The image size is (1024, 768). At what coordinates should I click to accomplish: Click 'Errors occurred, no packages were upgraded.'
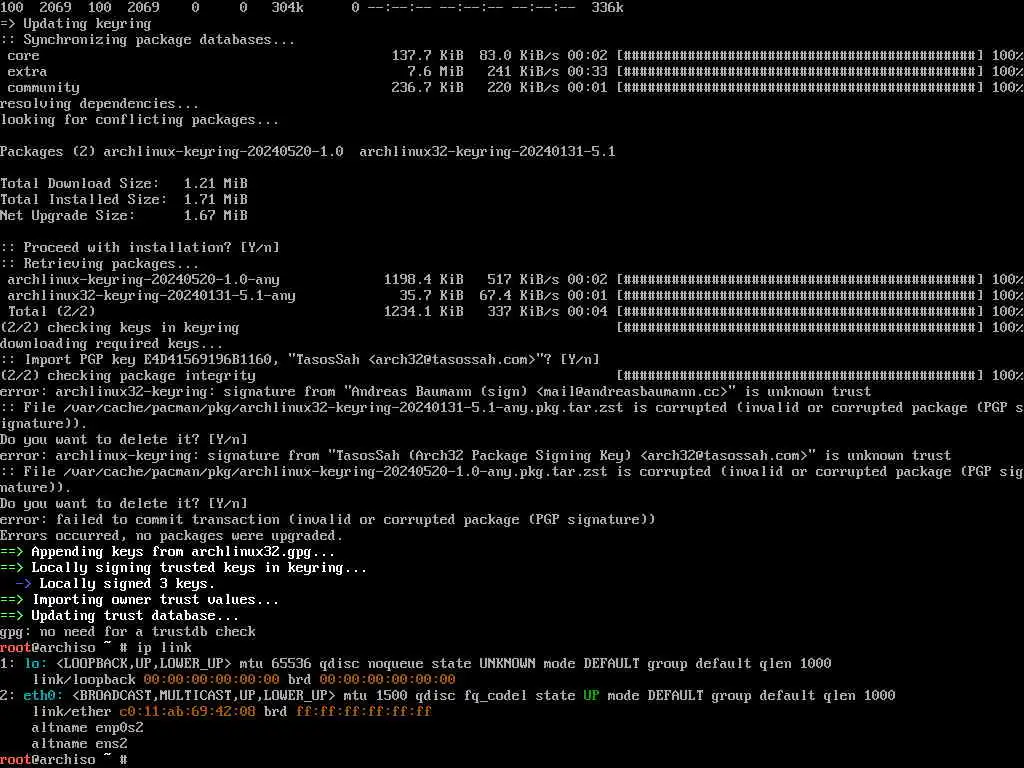[x=172, y=536]
